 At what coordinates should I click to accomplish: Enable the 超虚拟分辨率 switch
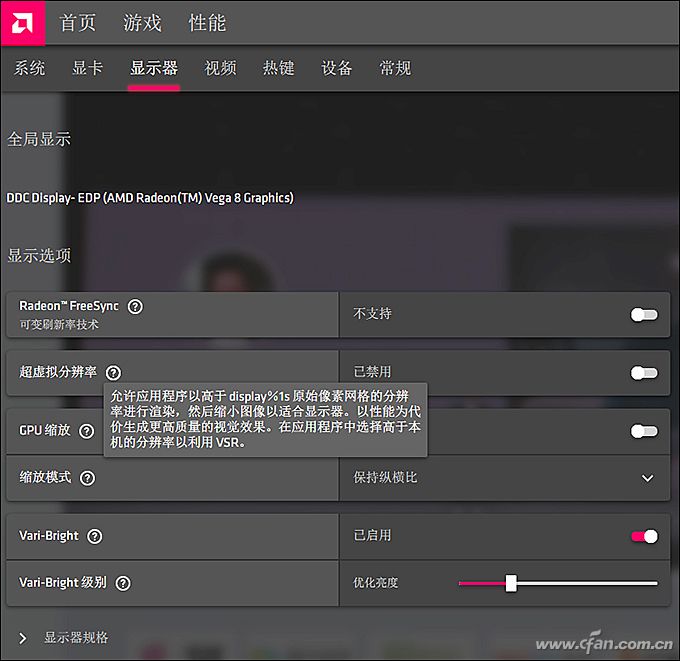tap(644, 373)
